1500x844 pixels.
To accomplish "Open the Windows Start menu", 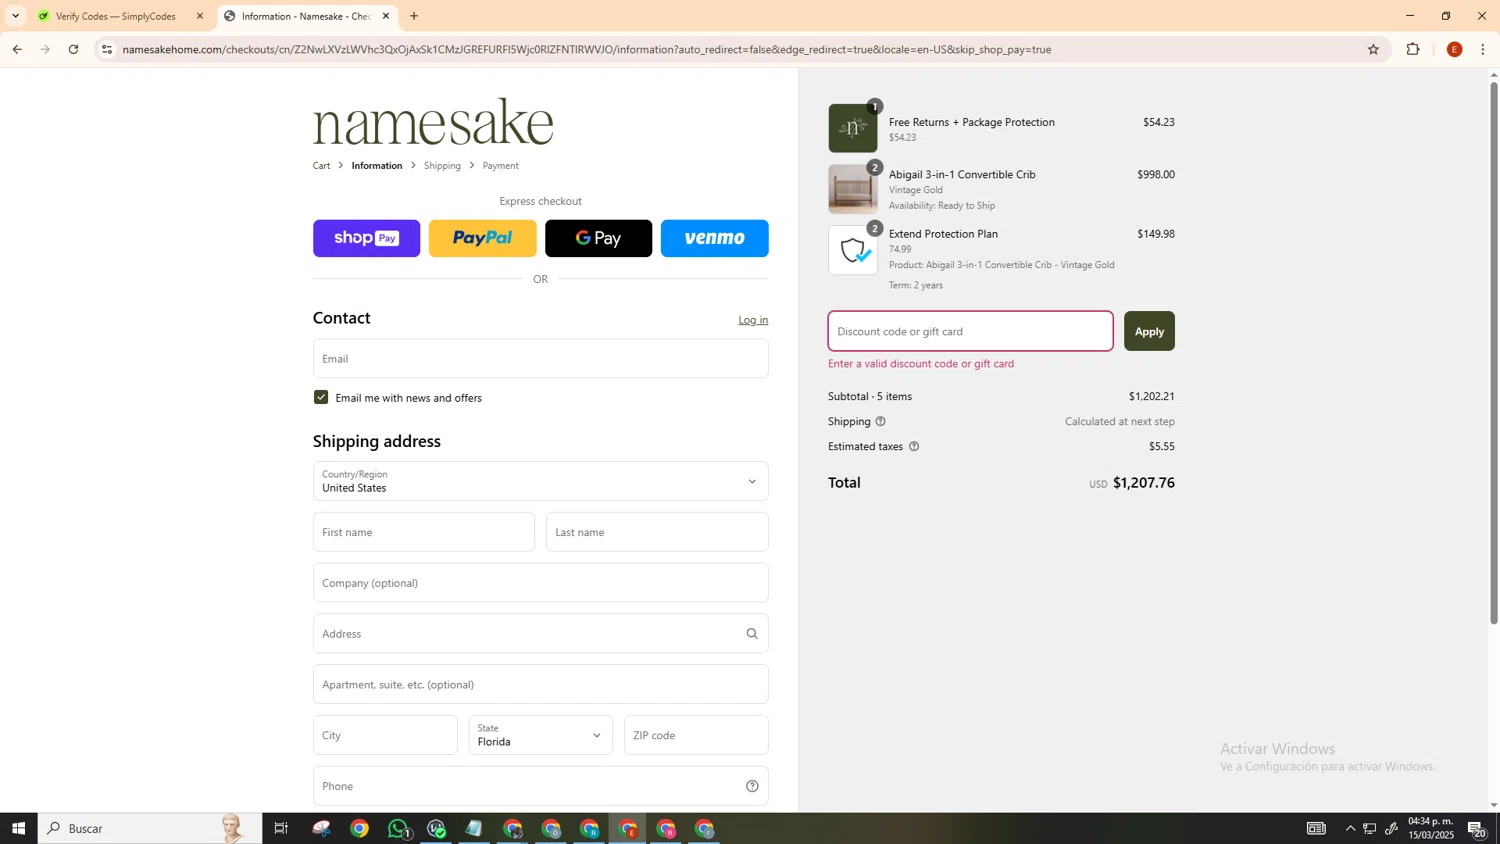I will [18, 828].
